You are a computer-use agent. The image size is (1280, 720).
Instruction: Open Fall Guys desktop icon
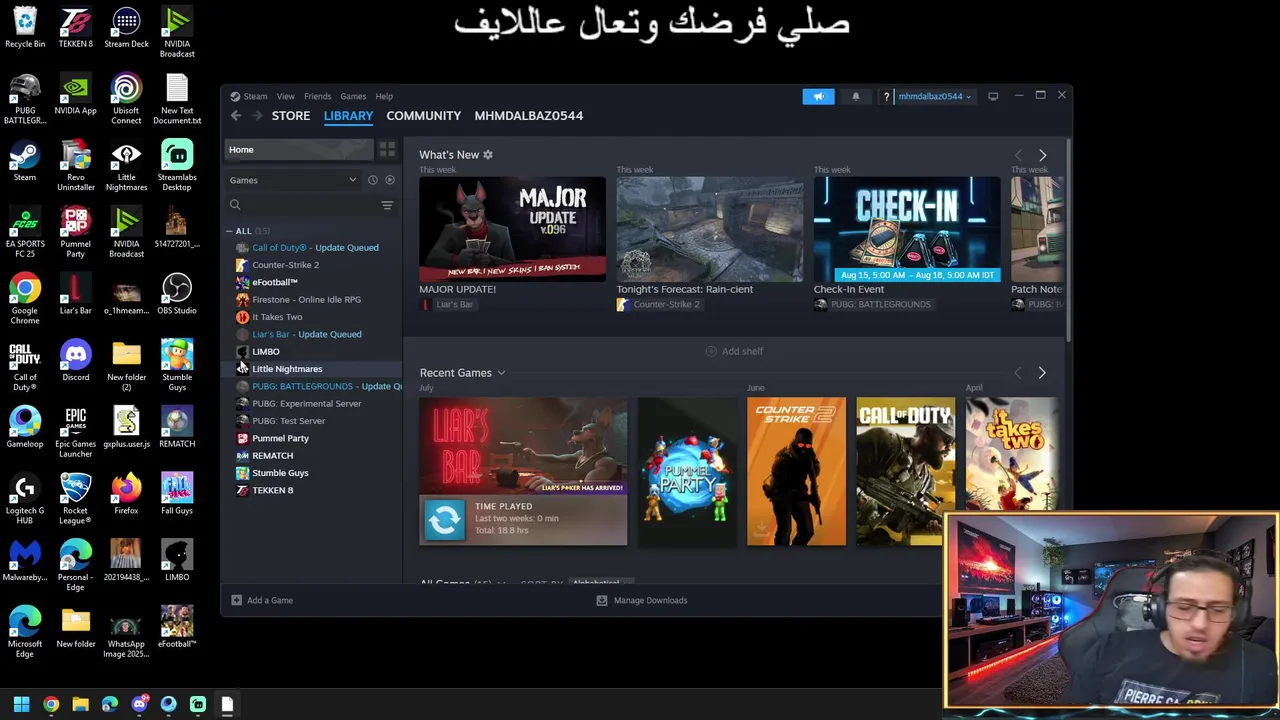pyautogui.click(x=177, y=494)
